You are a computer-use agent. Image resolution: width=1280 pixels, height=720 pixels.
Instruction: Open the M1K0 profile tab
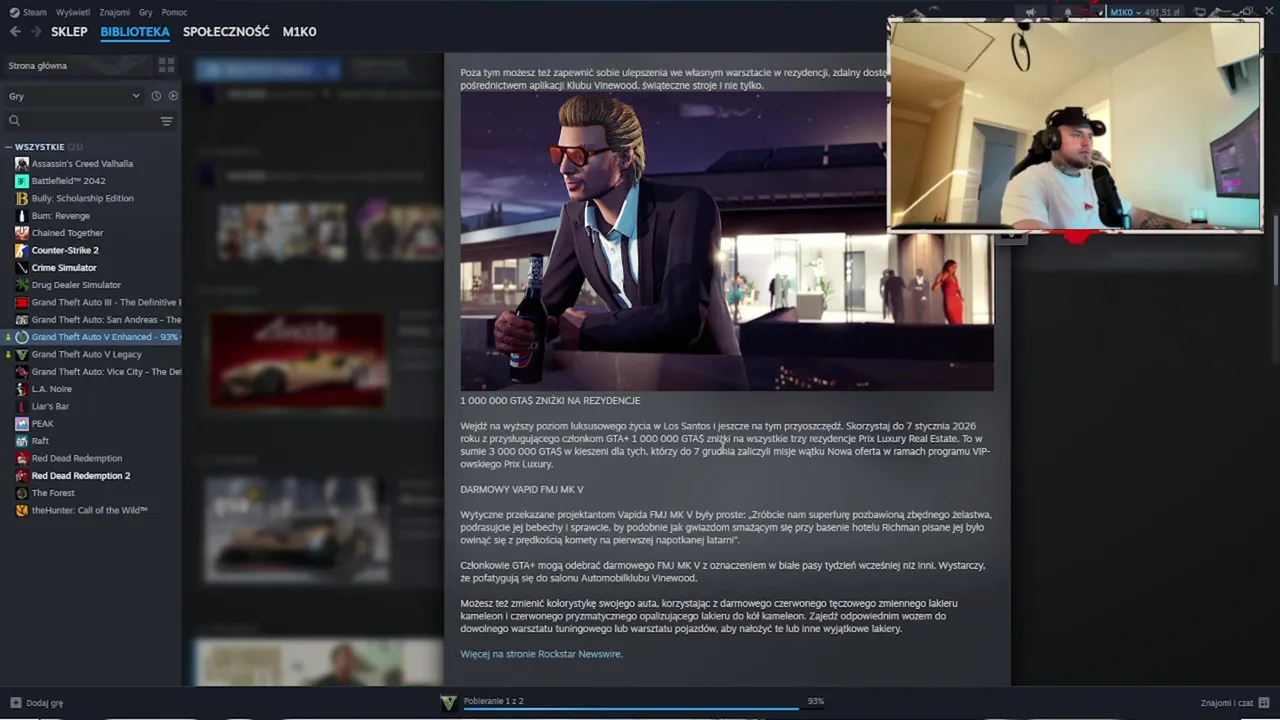(299, 32)
